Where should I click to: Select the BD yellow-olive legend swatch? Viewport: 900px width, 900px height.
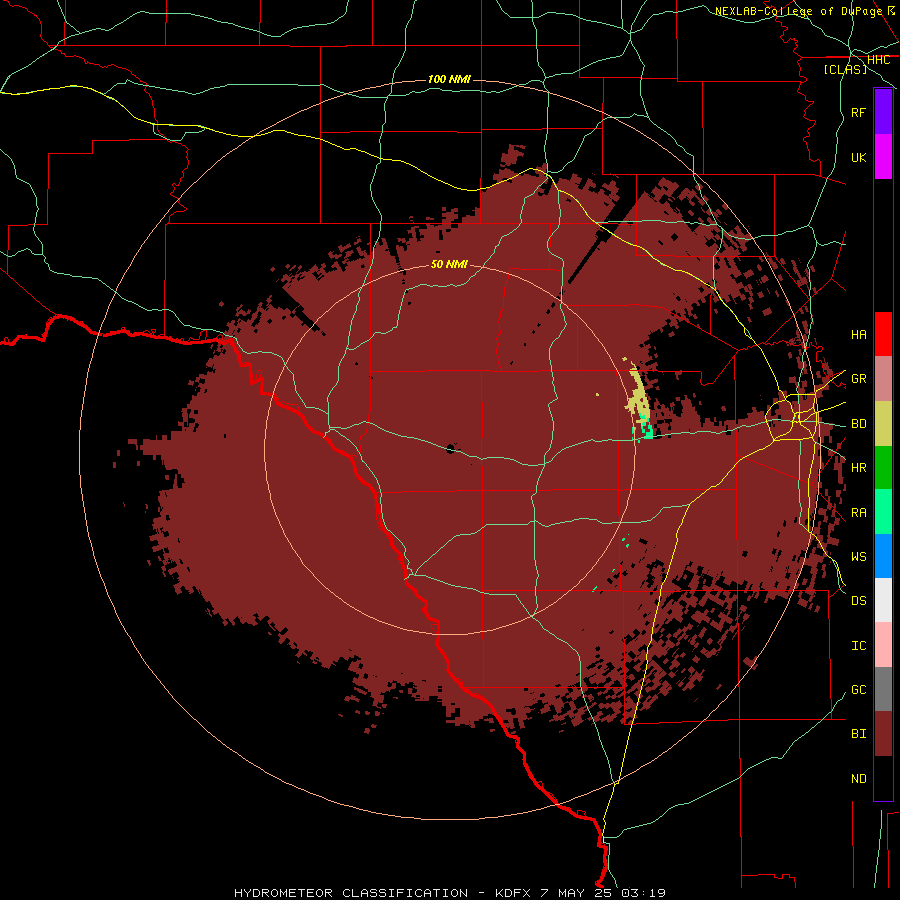pos(883,423)
